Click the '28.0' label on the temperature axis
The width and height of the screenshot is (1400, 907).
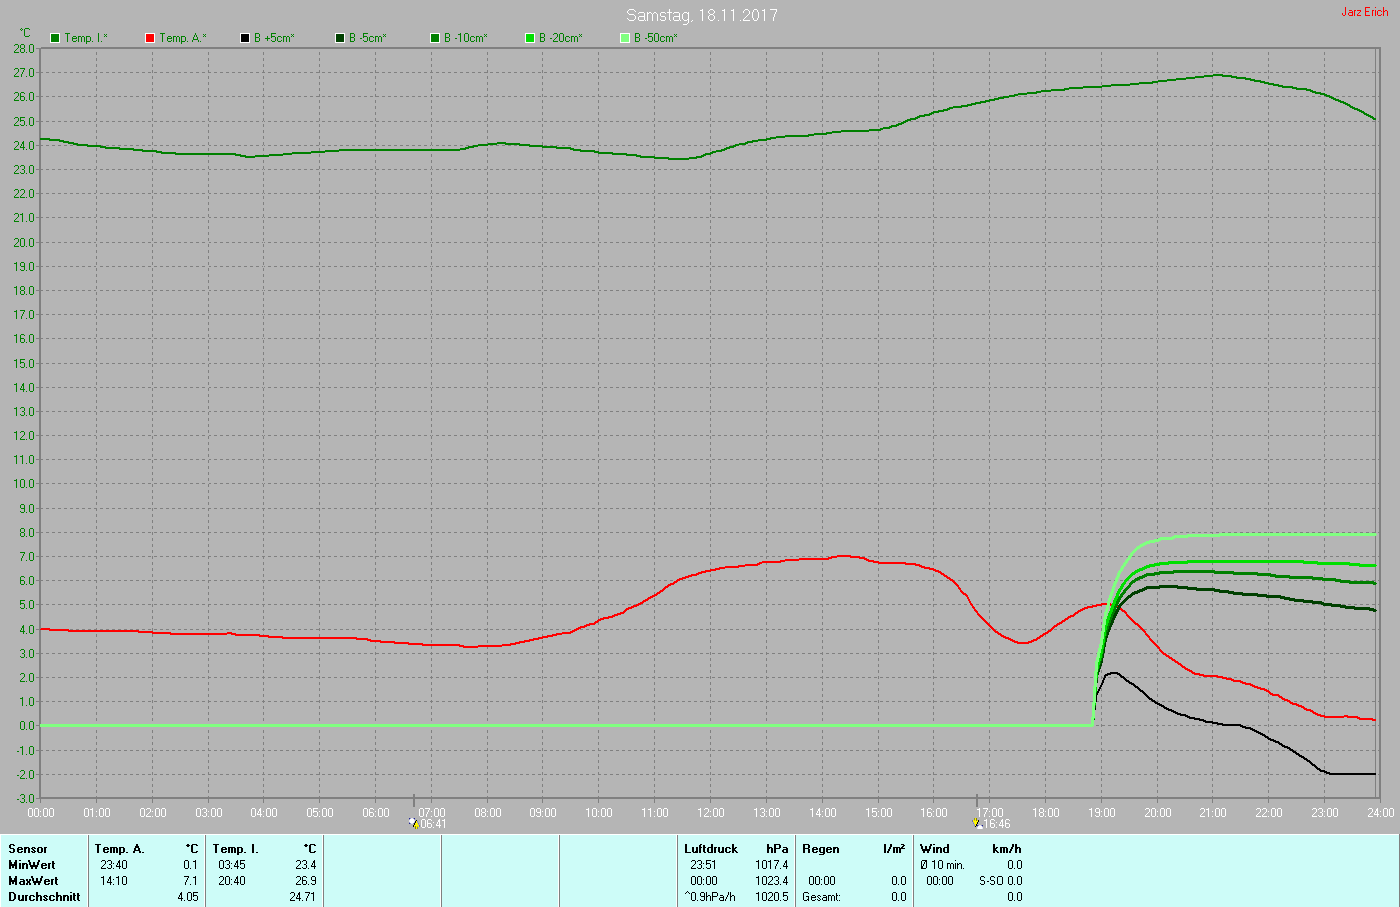coord(24,49)
